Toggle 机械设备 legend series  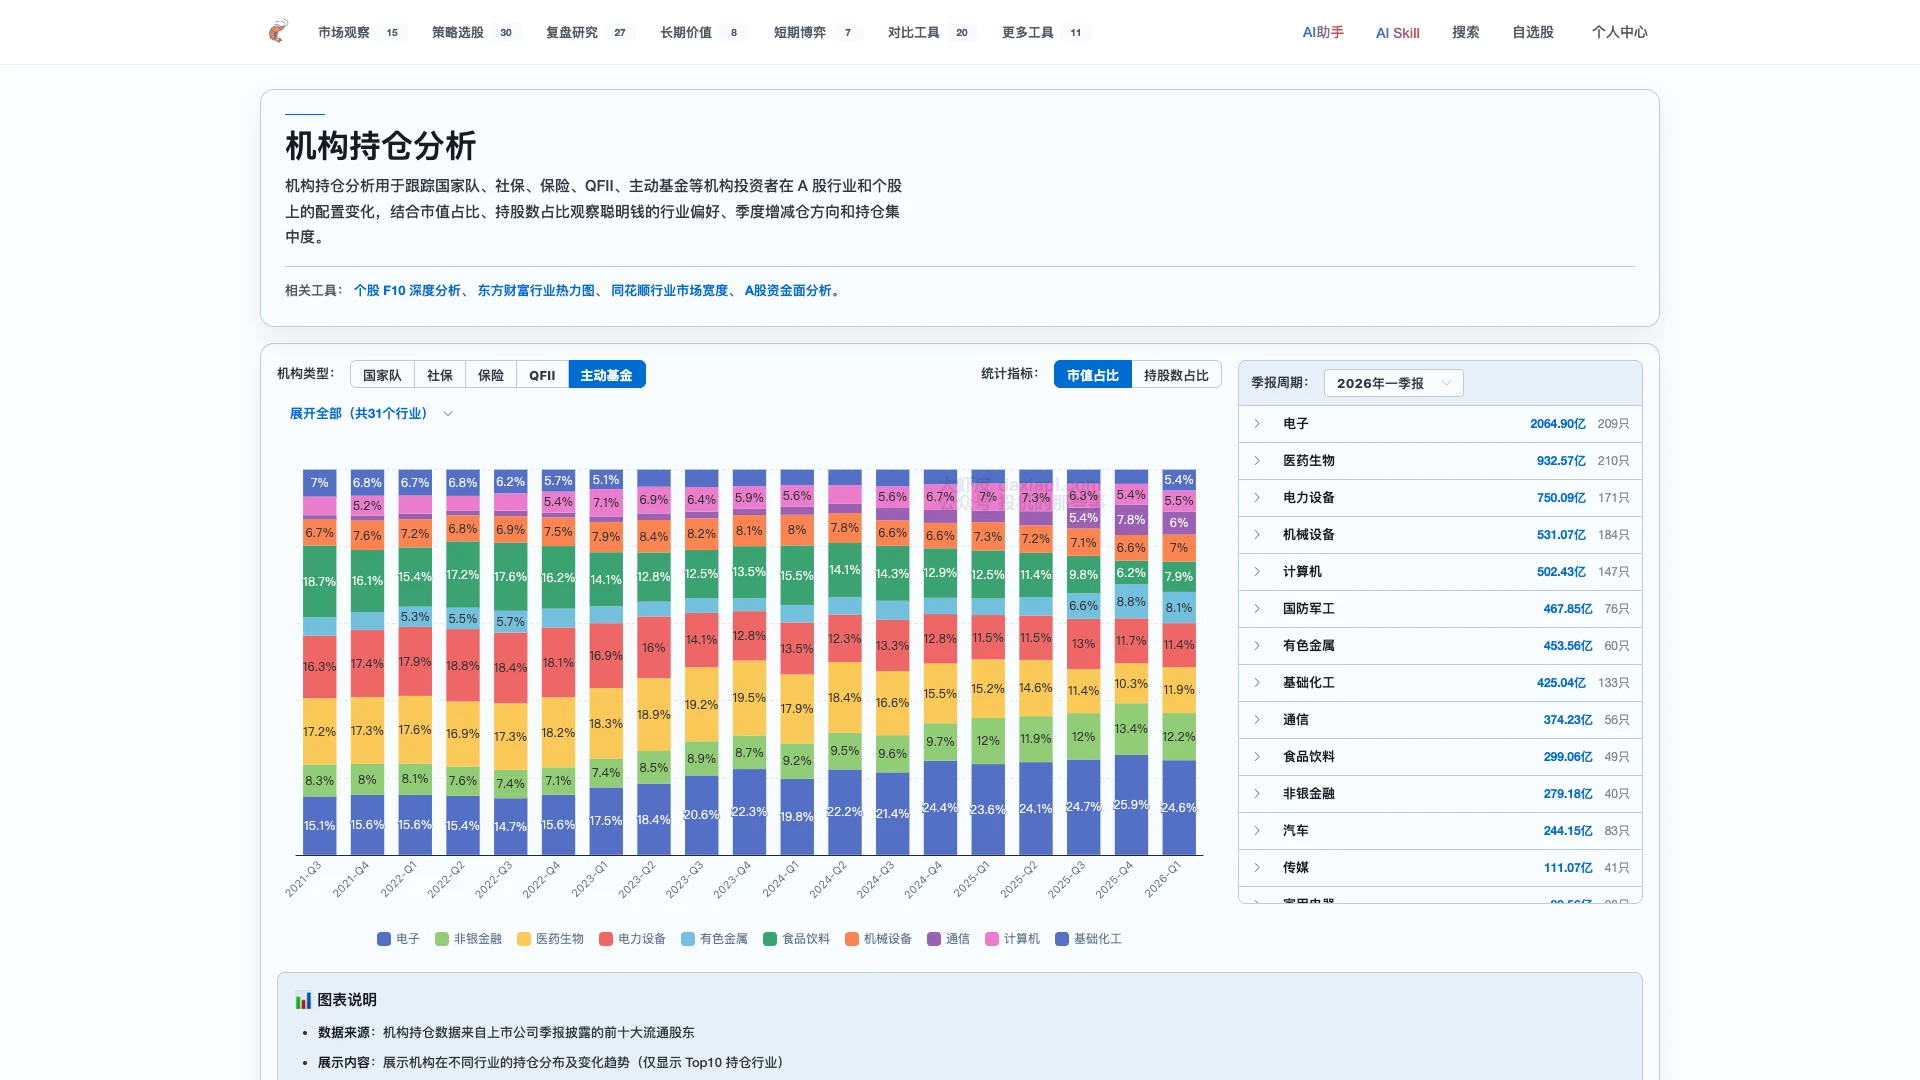tap(878, 939)
